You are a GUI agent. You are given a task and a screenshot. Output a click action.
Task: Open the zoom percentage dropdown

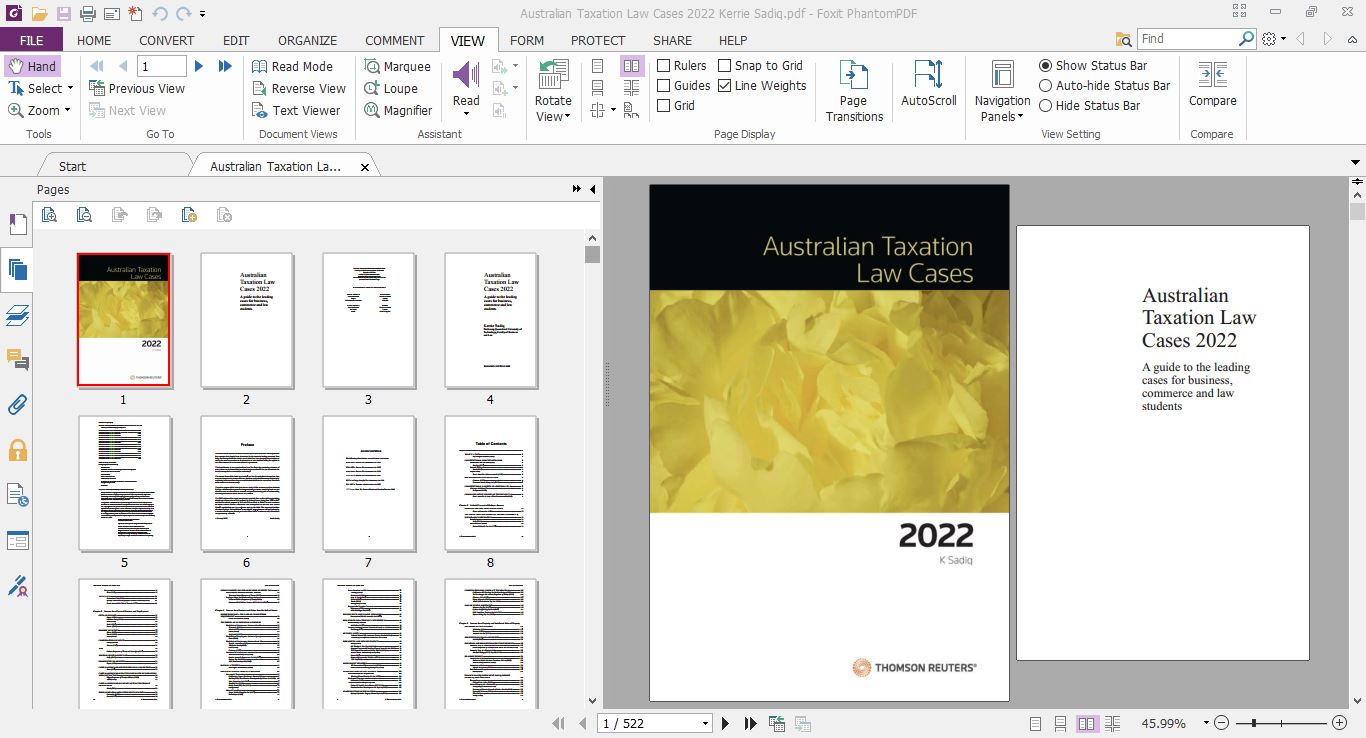1206,723
